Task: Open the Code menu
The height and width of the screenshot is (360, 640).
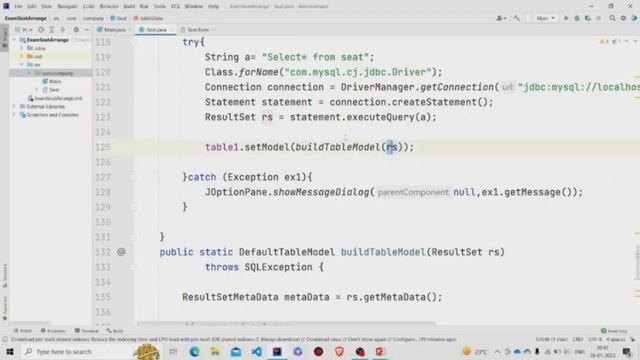Action: 89,7
